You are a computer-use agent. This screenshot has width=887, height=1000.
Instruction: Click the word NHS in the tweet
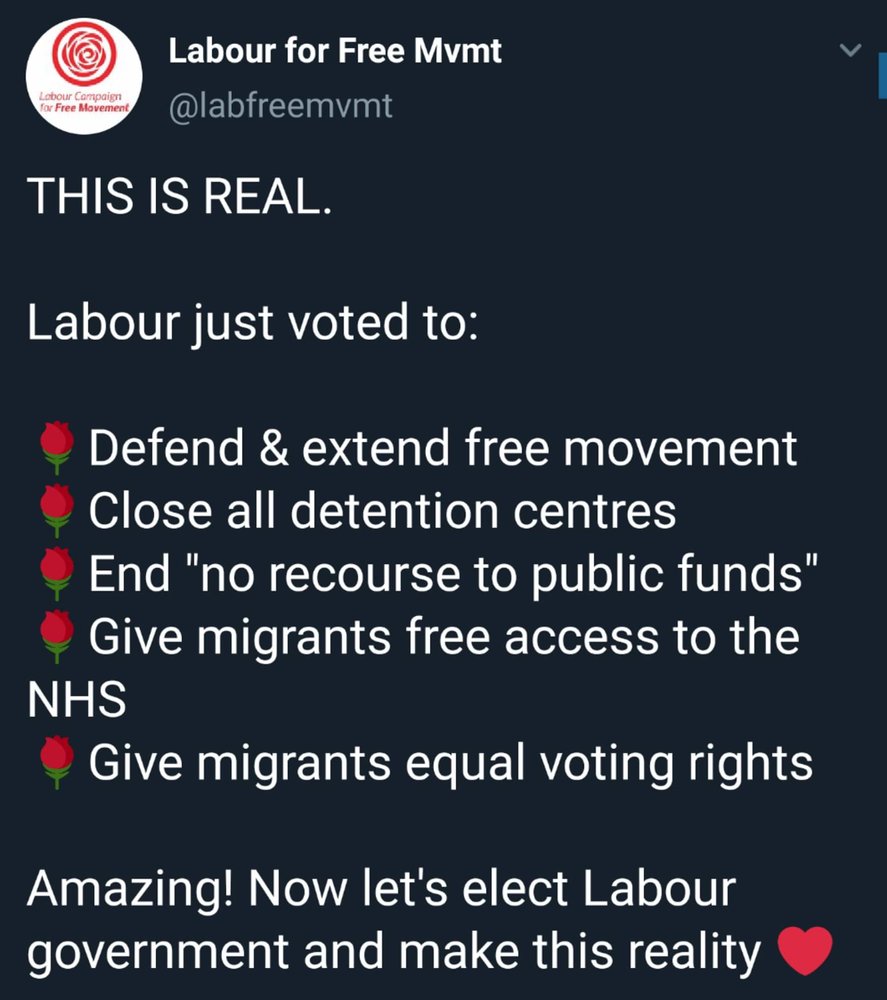coord(77,699)
